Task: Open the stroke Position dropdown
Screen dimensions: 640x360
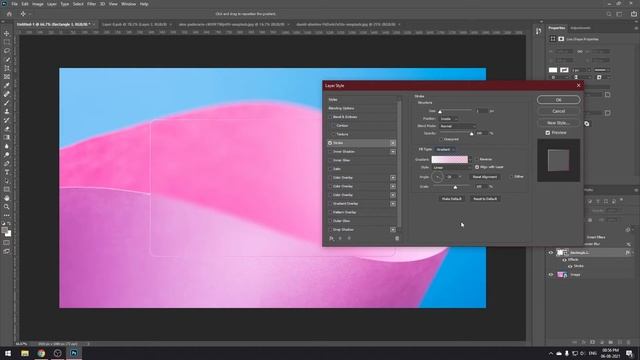Action: coord(449,119)
